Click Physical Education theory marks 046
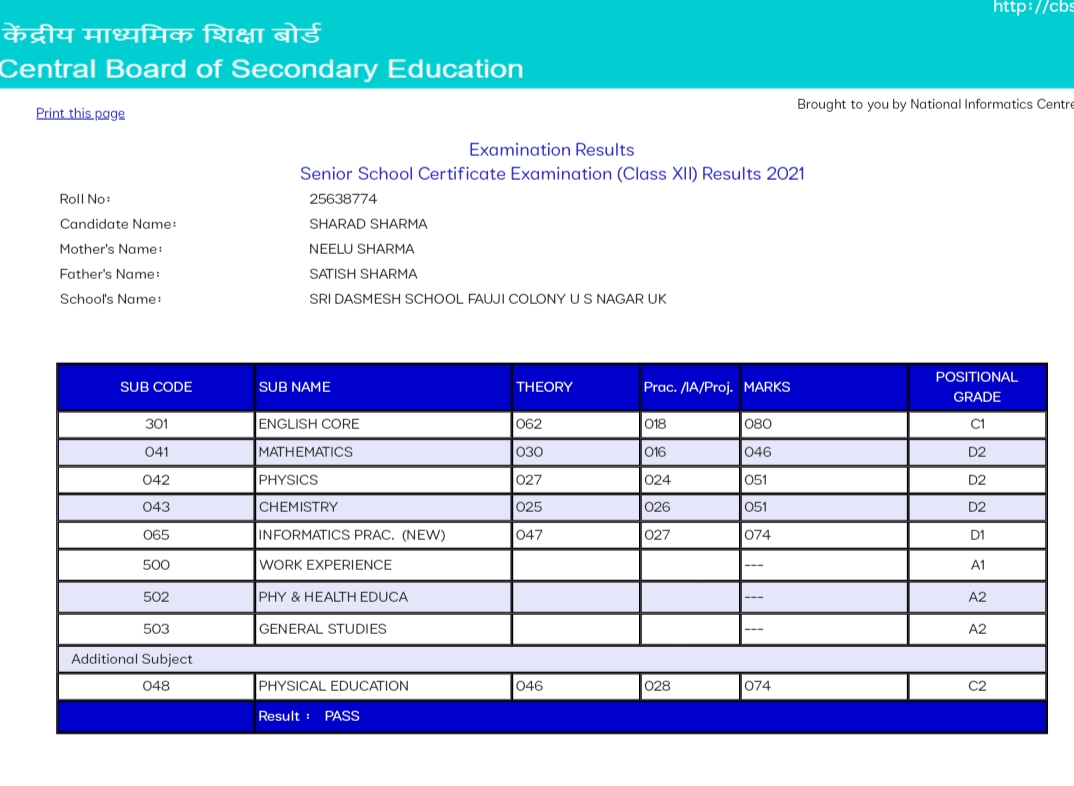Image resolution: width=1074 pixels, height=786 pixels. point(576,686)
